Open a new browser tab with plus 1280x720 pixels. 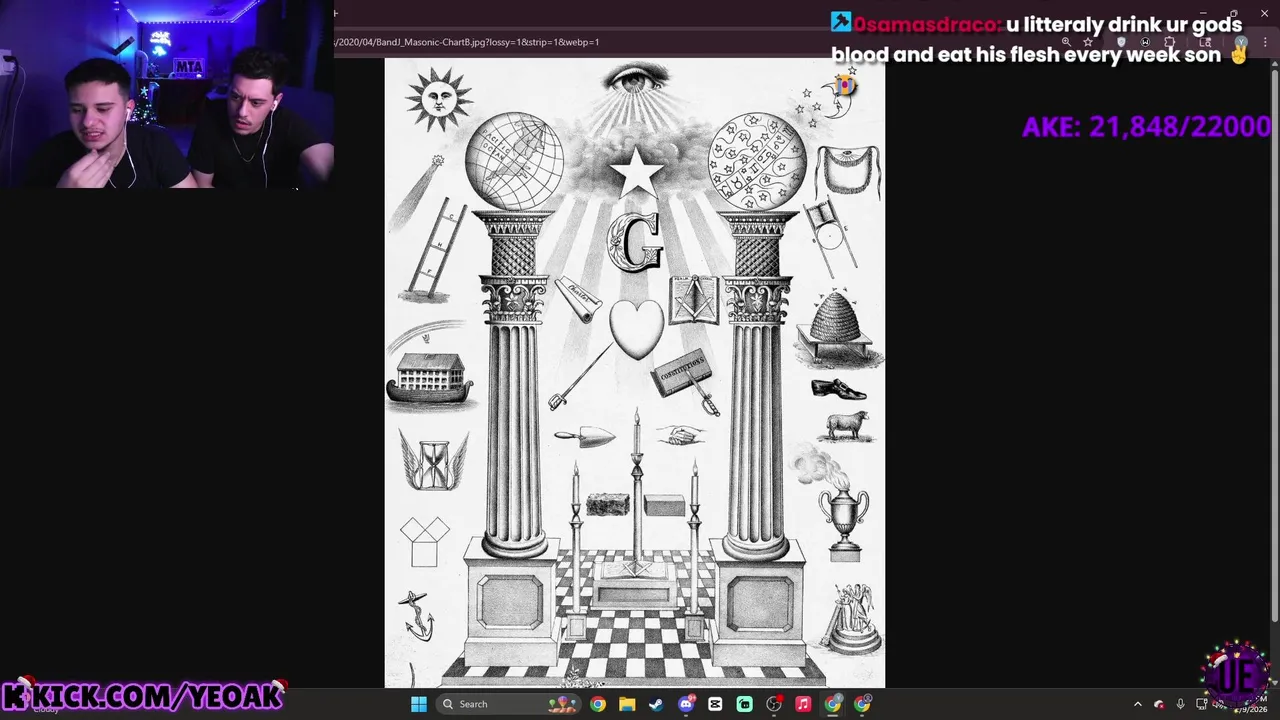[336, 13]
